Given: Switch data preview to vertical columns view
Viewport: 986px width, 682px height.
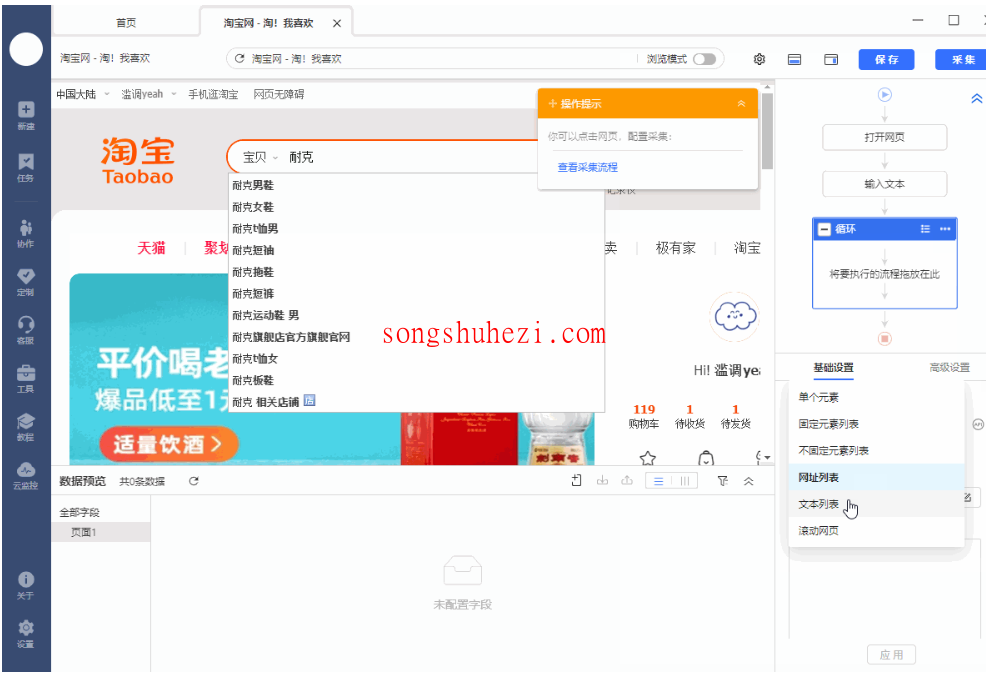Looking at the screenshot, I should coord(685,481).
